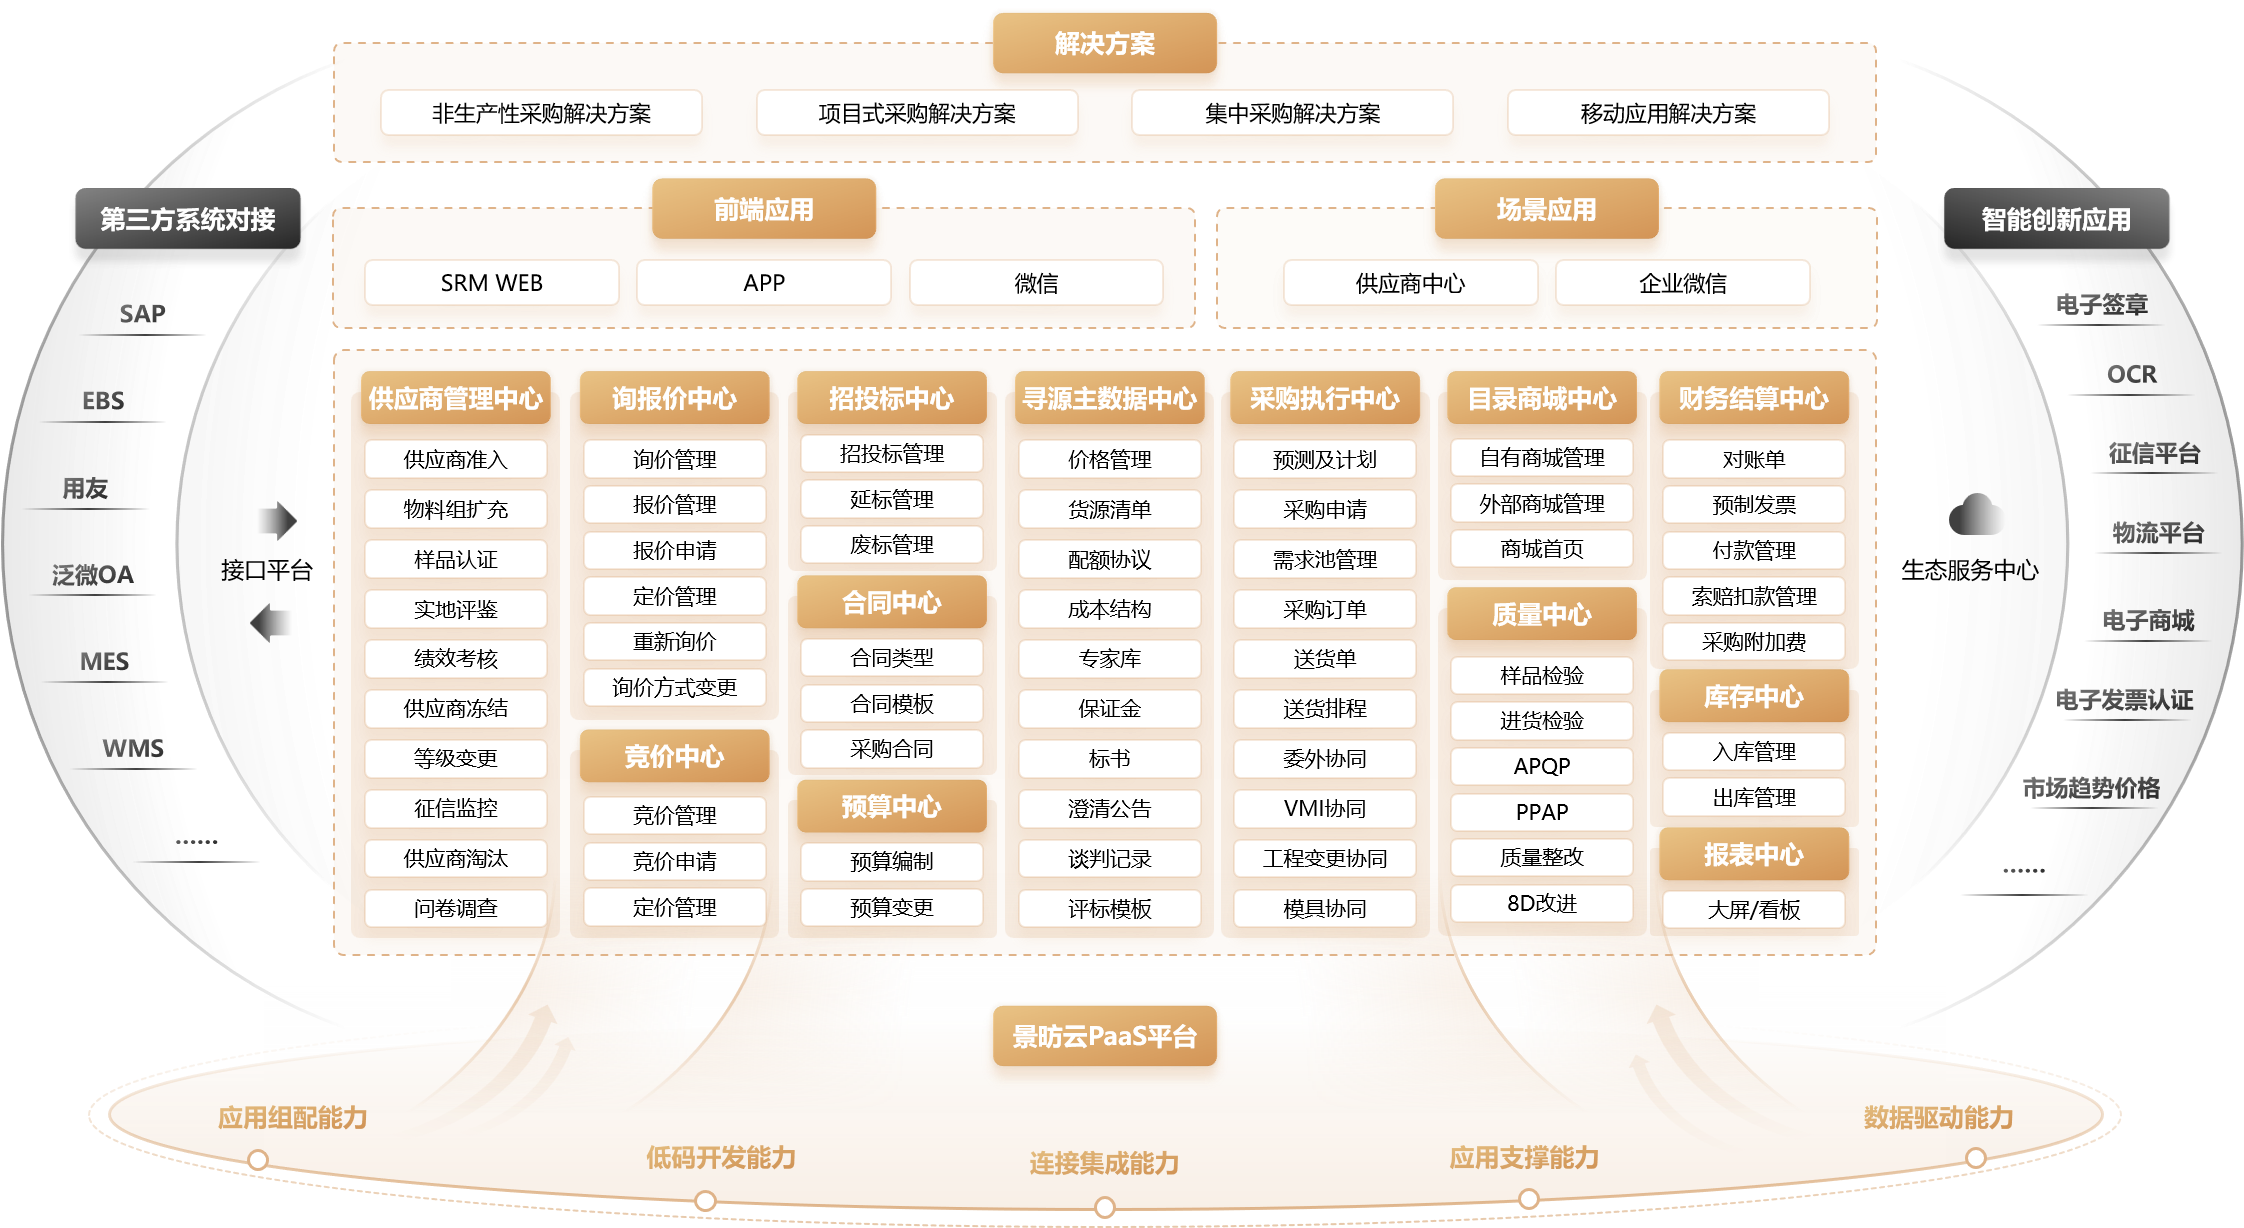Open the 景昉云PaaS平台 label
The image size is (2244, 1228).
(x=1105, y=1036)
